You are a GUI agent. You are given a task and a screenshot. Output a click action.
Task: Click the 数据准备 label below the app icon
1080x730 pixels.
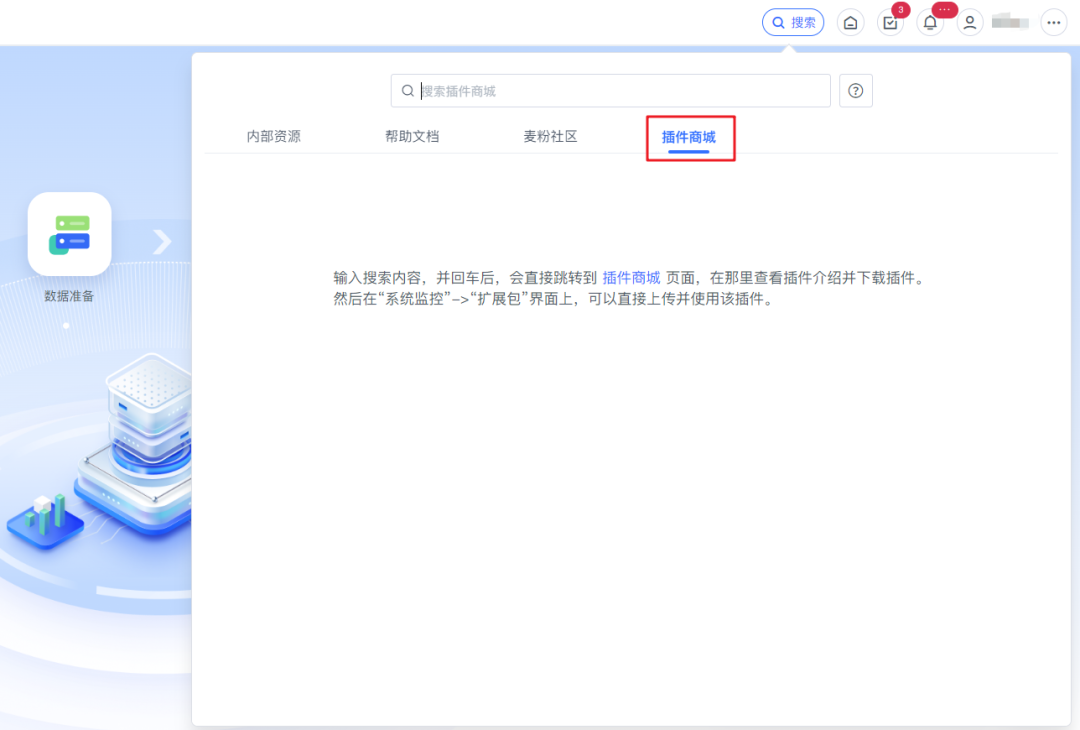click(x=69, y=294)
